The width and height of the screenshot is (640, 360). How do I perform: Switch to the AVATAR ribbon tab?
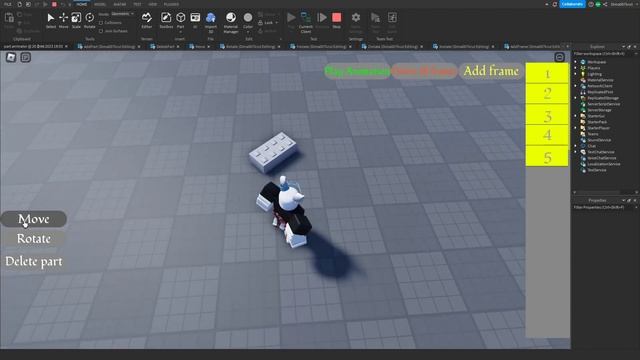pyautogui.click(x=120, y=4)
